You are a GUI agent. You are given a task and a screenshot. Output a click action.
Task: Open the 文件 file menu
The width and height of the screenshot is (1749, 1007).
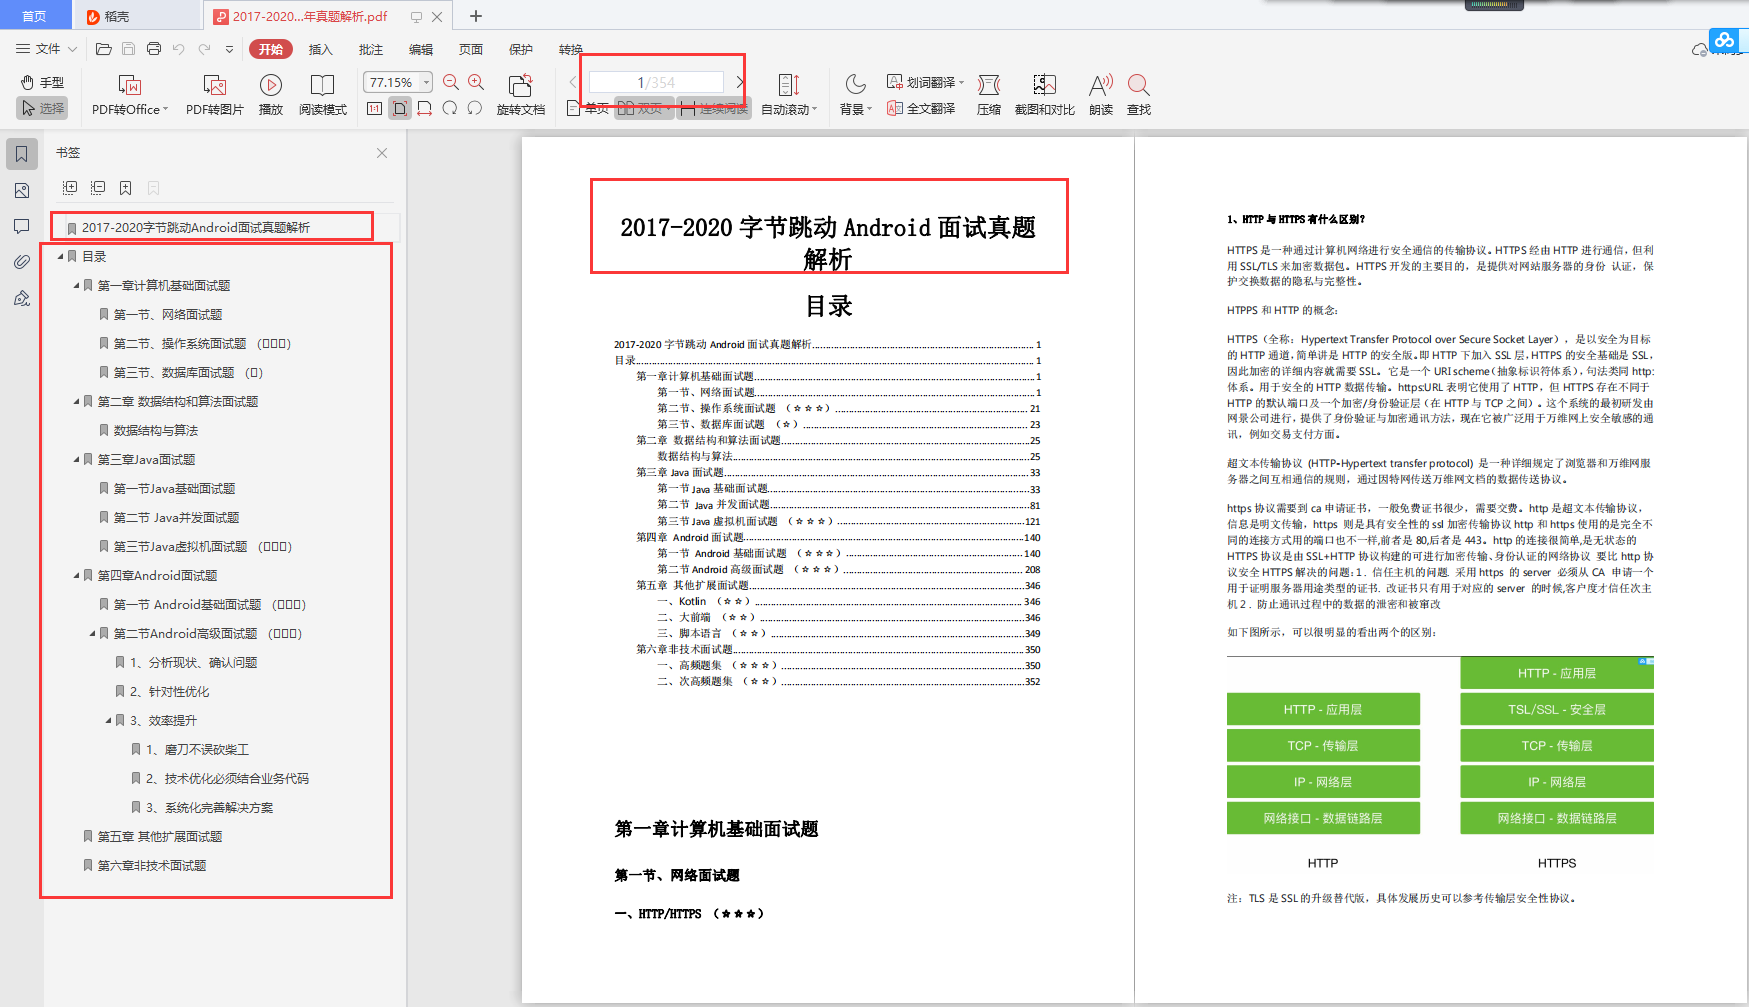[x=46, y=48]
